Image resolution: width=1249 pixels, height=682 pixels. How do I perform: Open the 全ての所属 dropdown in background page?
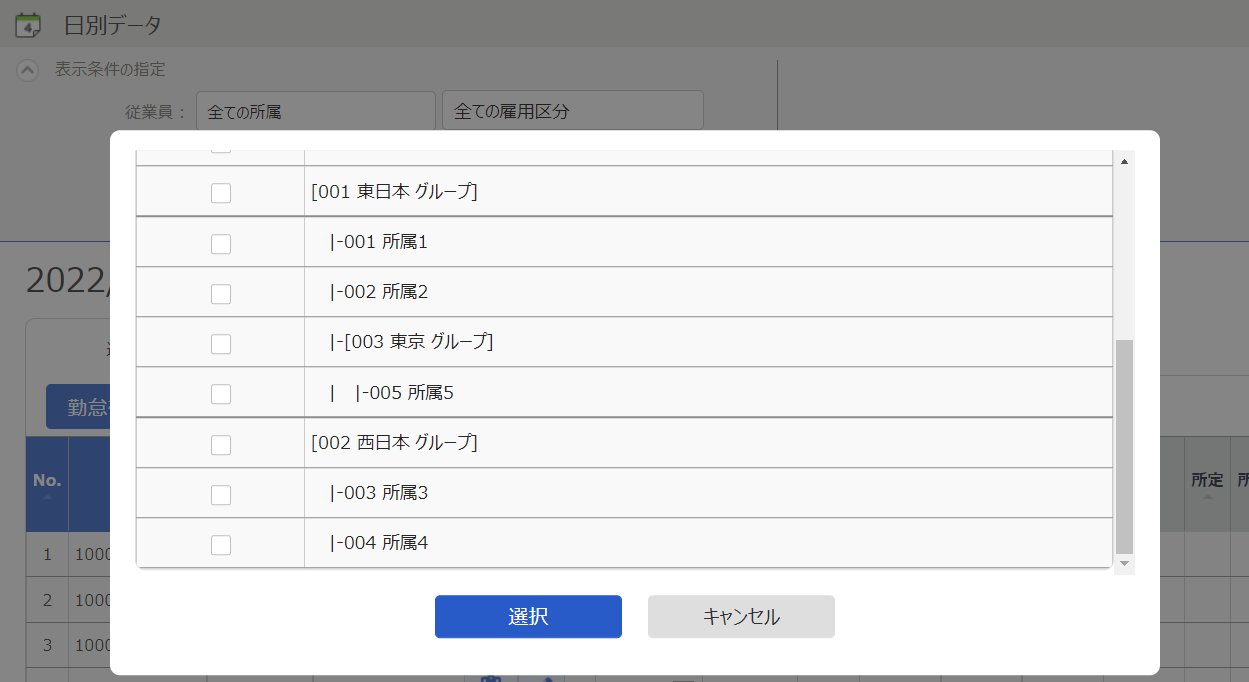tap(316, 111)
